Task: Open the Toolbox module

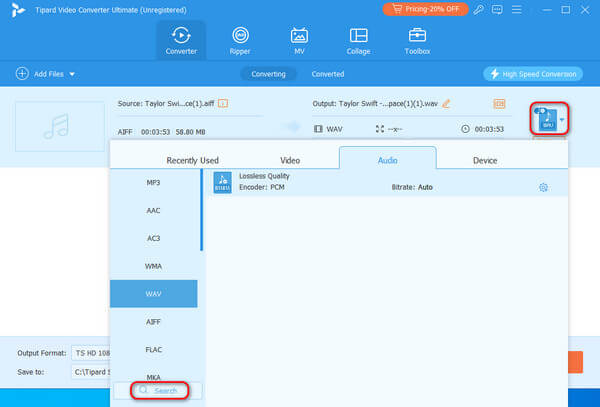Action: click(x=417, y=41)
